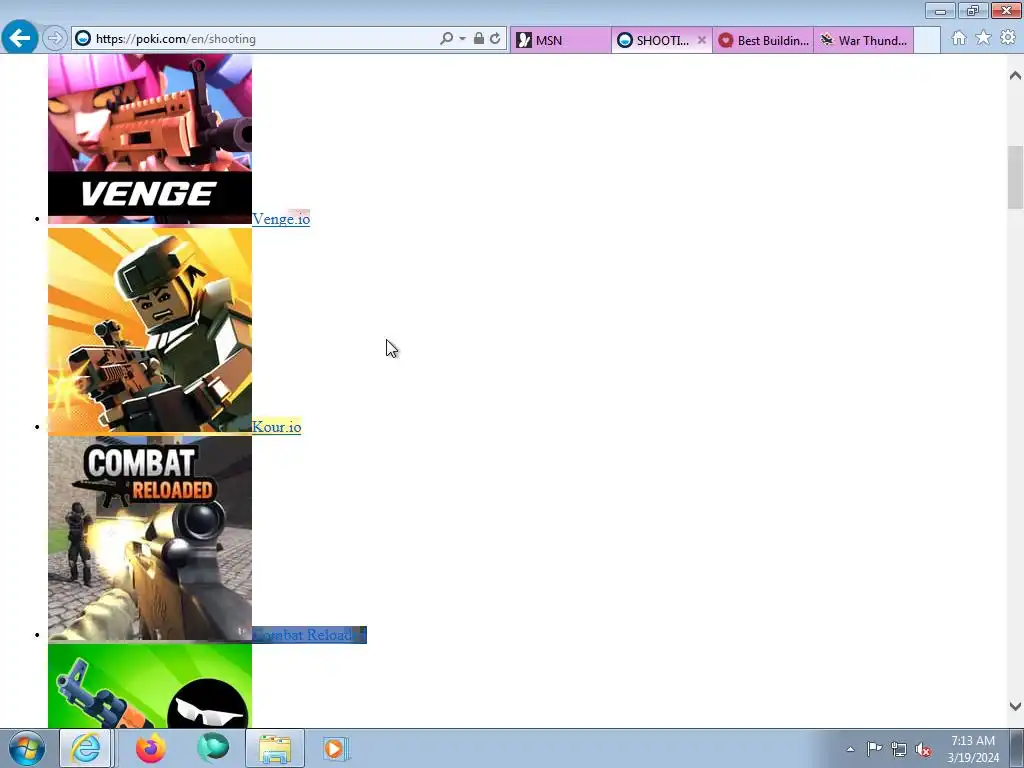The width and height of the screenshot is (1024, 768).
Task: Click the Best Buildin tab heart favicon
Action: 725,40
